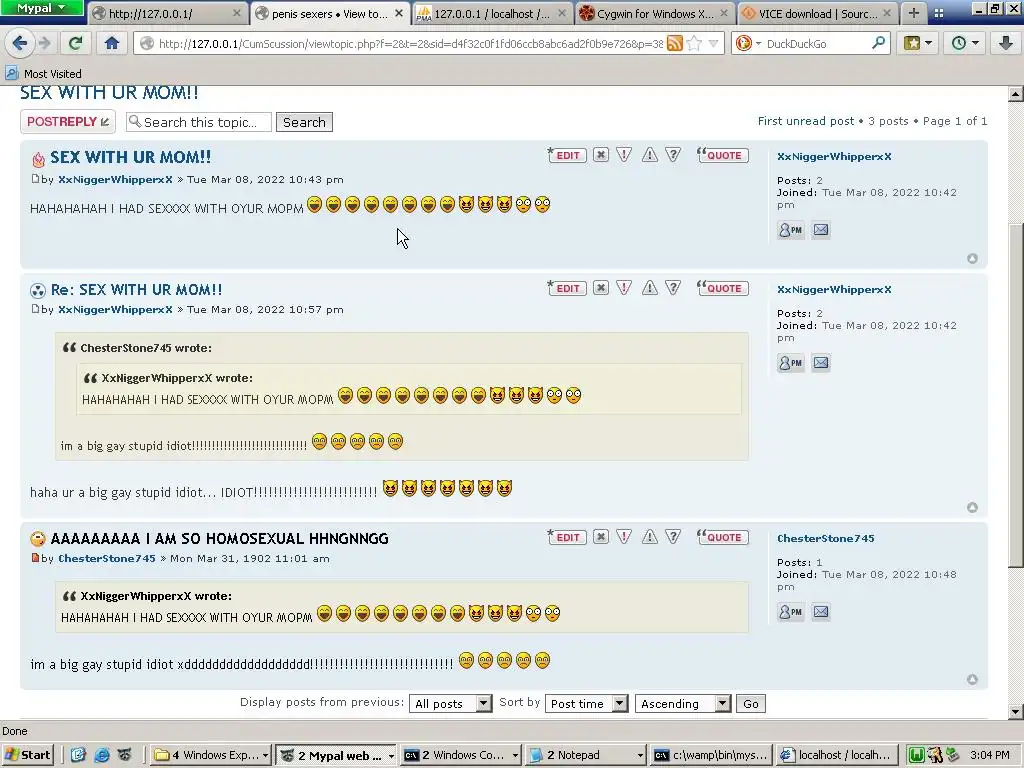Bookmark this page with the star icon
1024x768 pixels.
pos(695,43)
